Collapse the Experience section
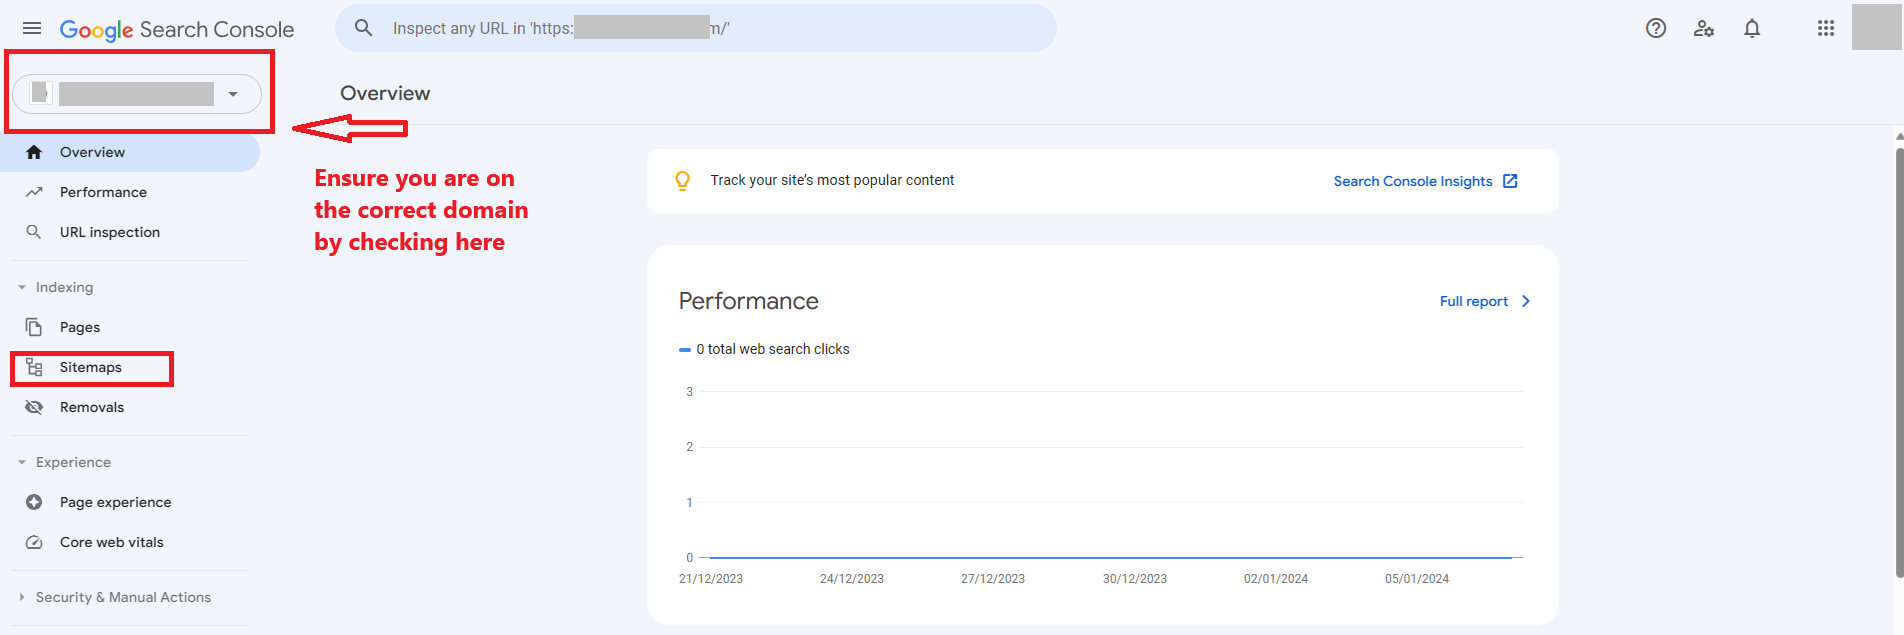 click(22, 462)
